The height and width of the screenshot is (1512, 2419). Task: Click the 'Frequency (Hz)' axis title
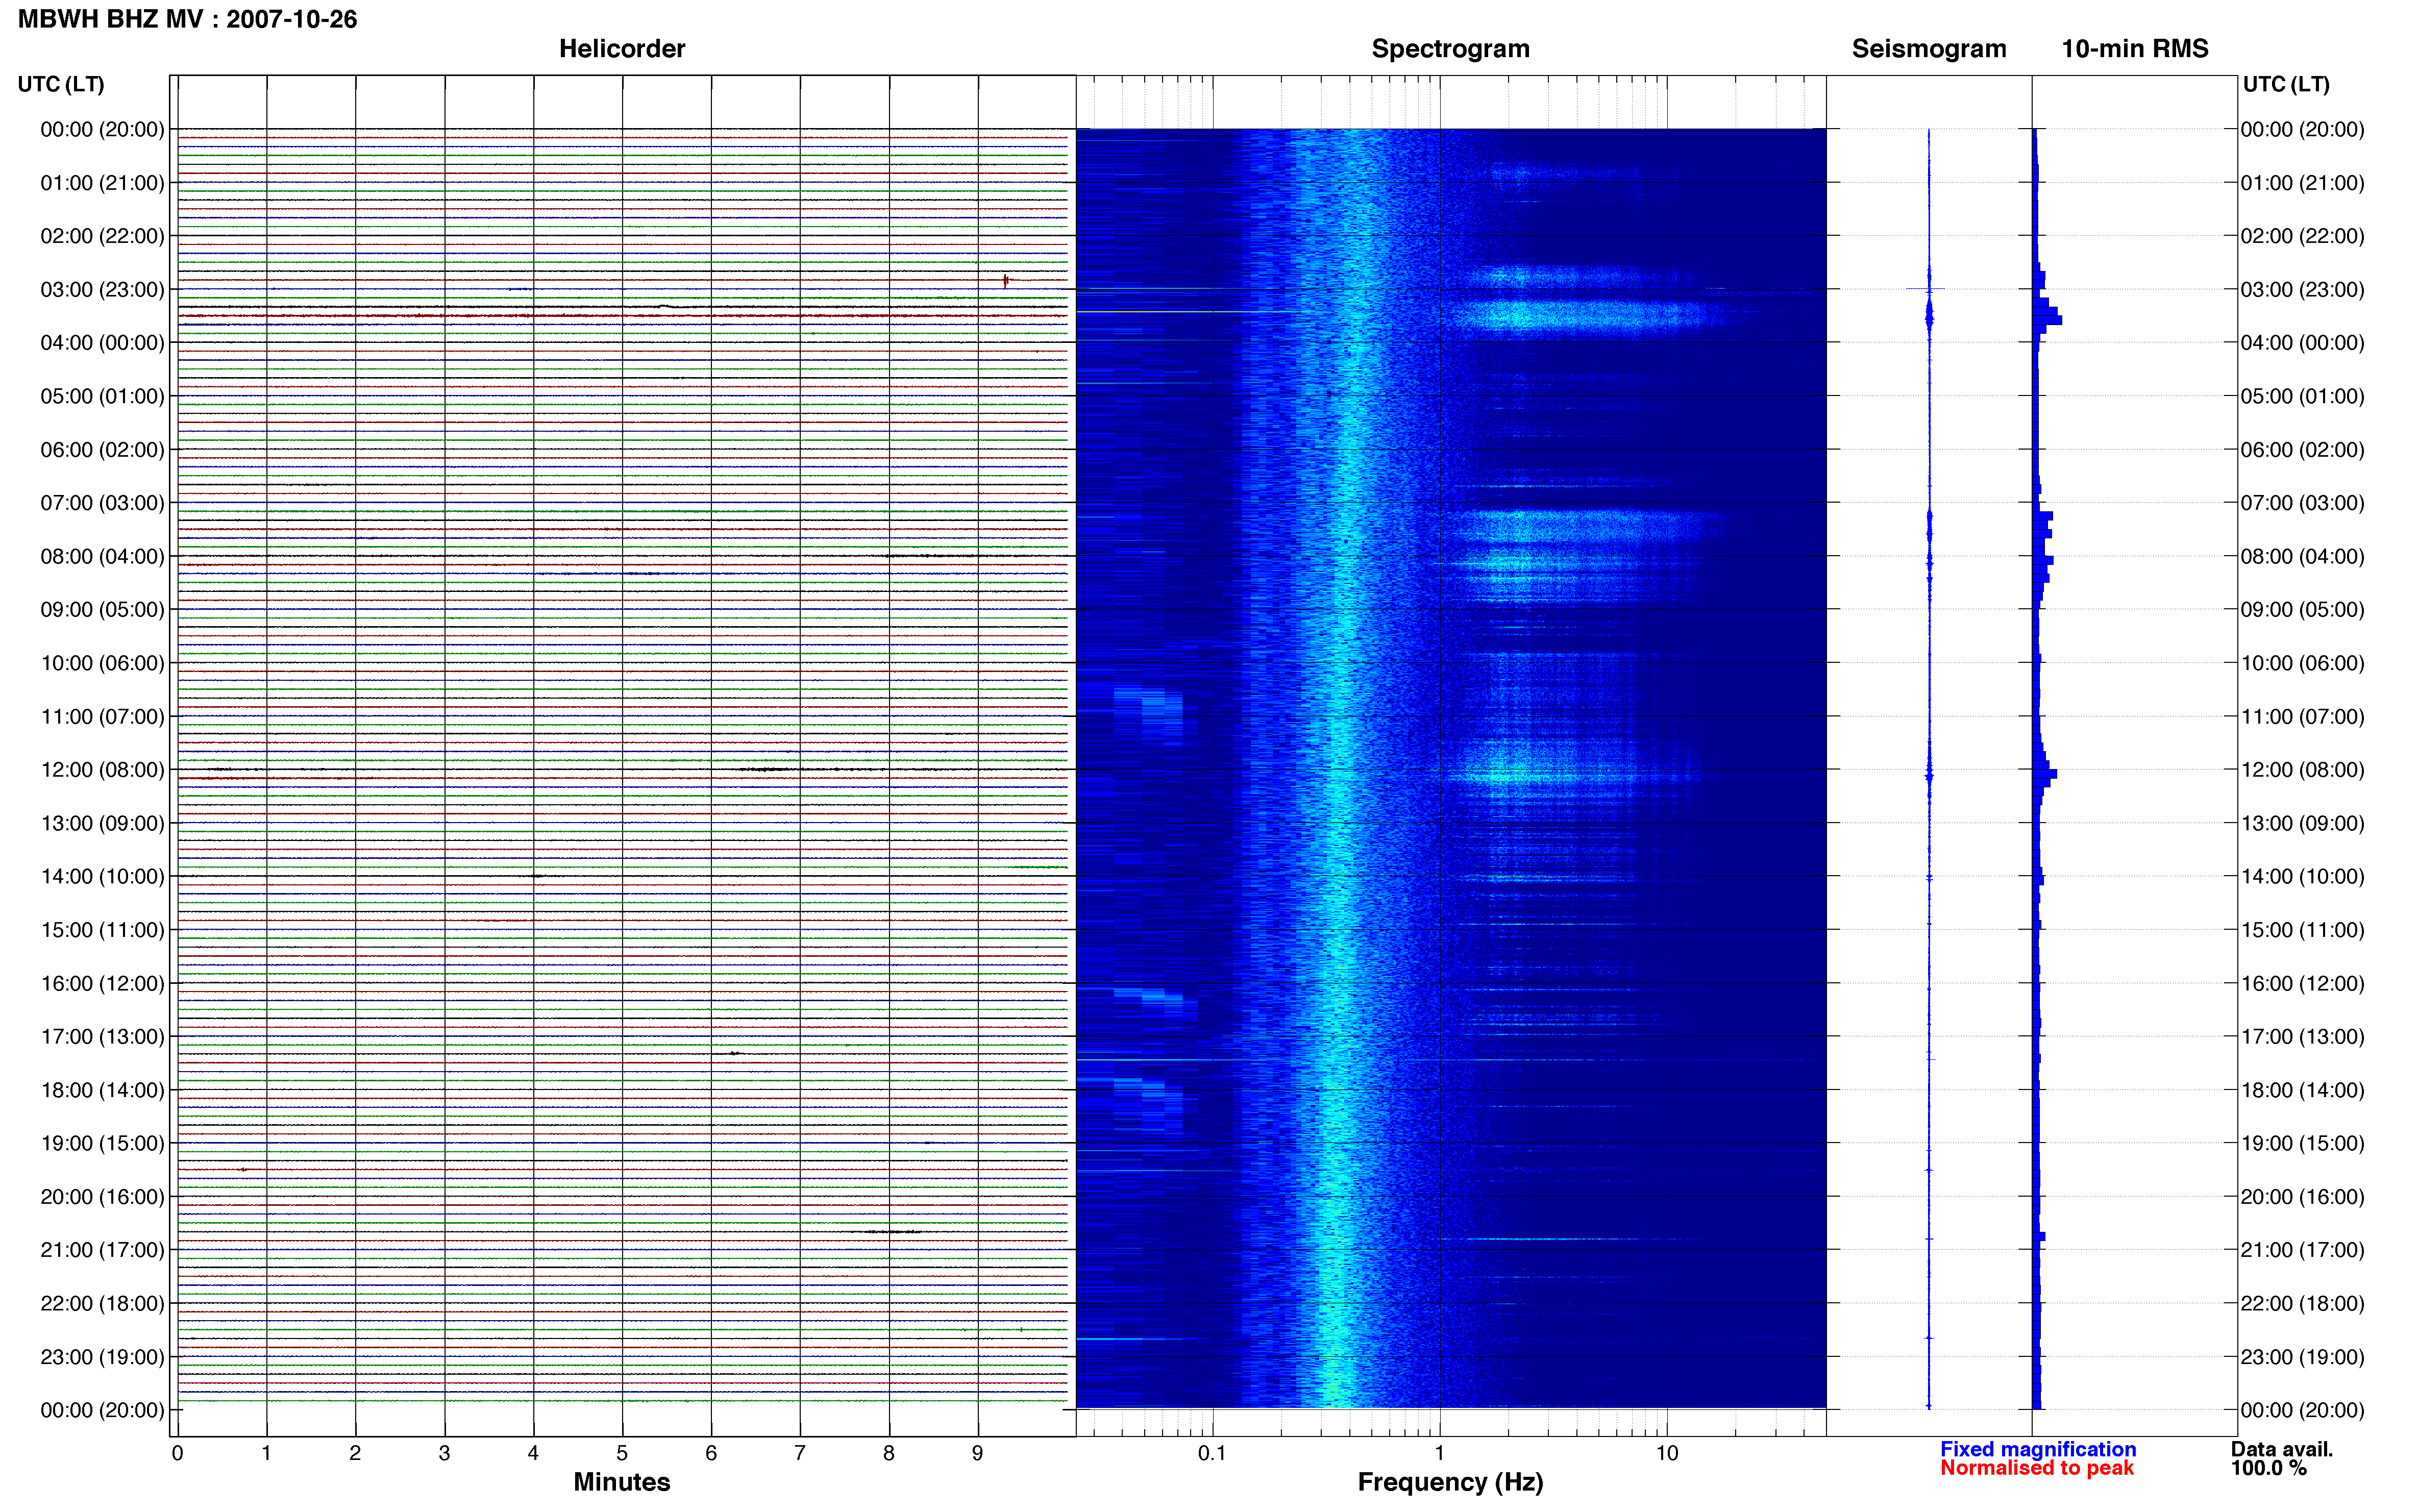point(1450,1483)
